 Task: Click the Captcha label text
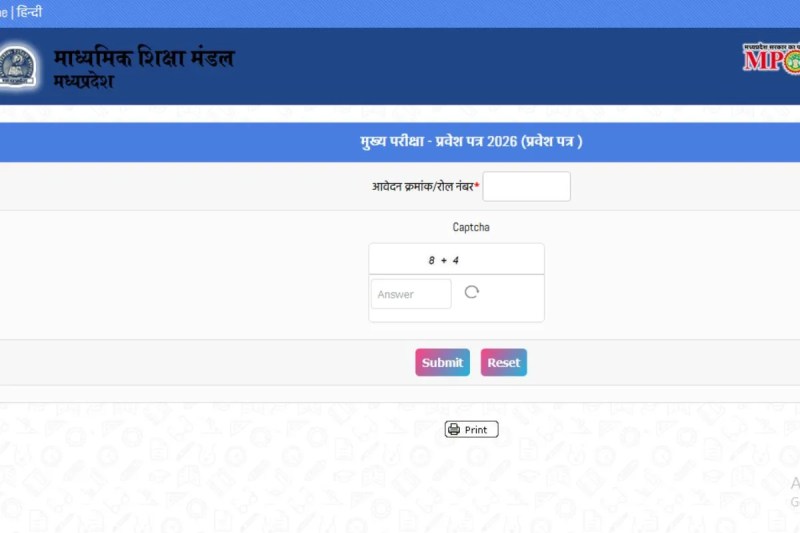coord(471,227)
